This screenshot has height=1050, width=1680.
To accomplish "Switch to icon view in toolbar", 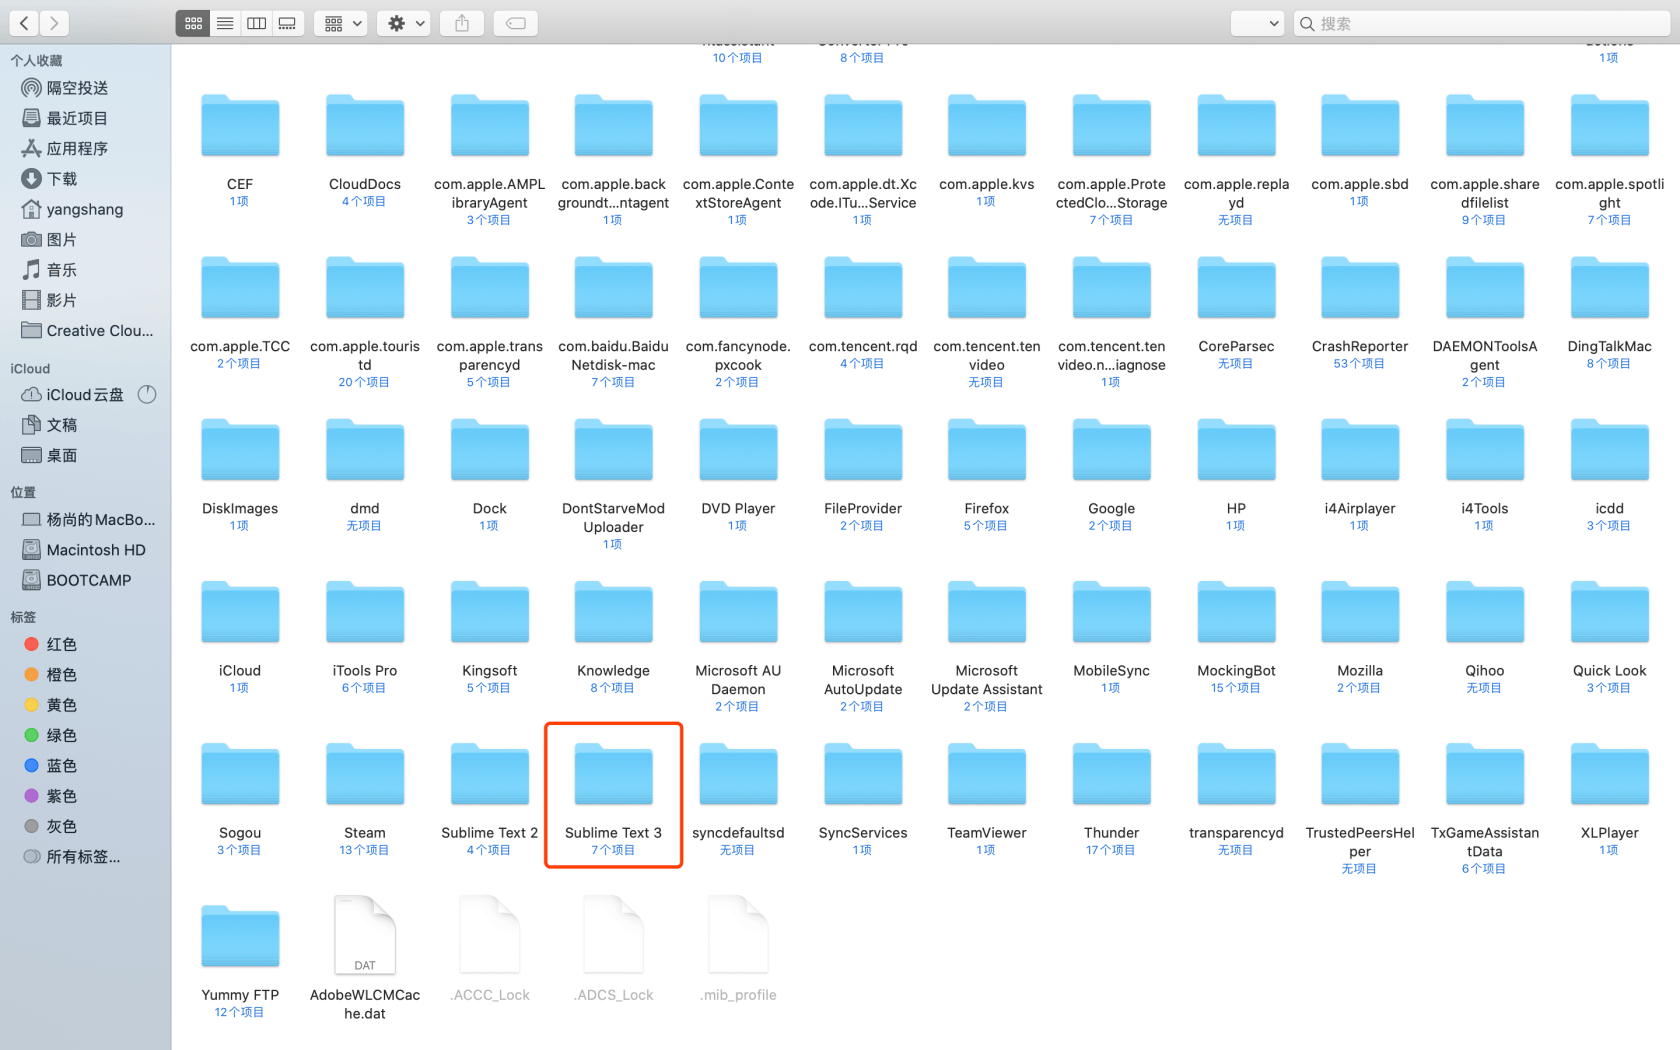I will tap(193, 23).
